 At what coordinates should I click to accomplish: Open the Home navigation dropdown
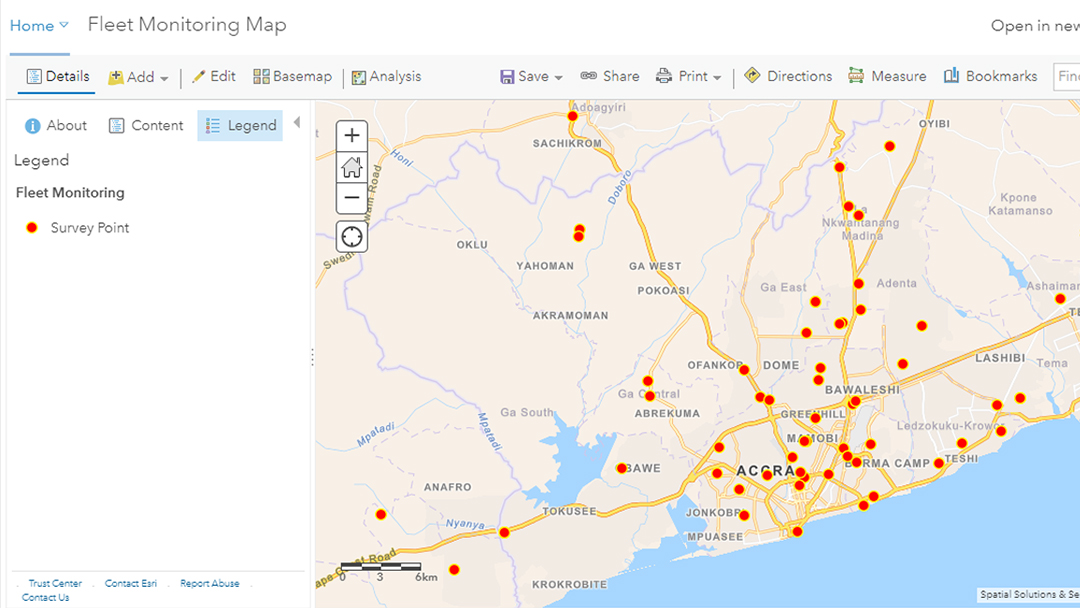pos(39,26)
